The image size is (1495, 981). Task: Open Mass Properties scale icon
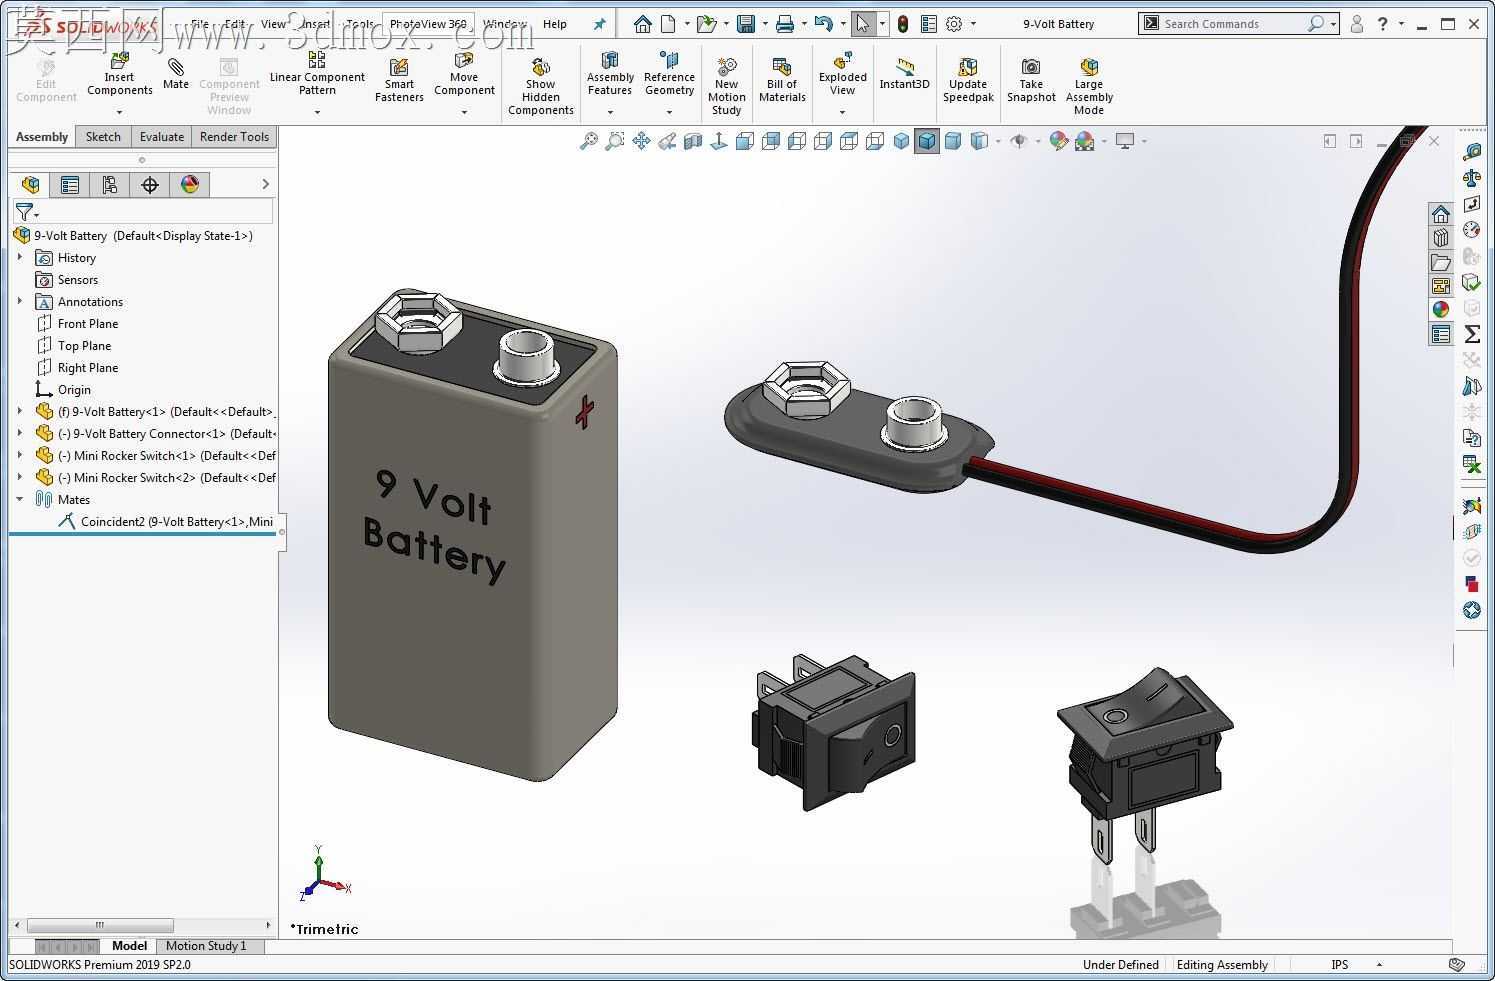(x=1471, y=178)
